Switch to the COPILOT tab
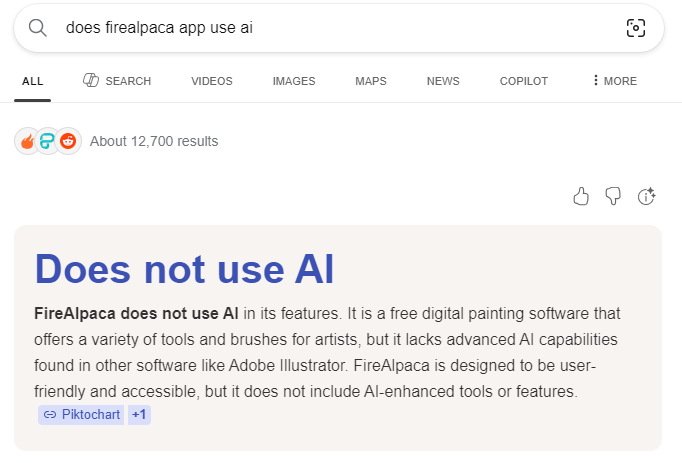The height and width of the screenshot is (463, 682). click(x=523, y=81)
